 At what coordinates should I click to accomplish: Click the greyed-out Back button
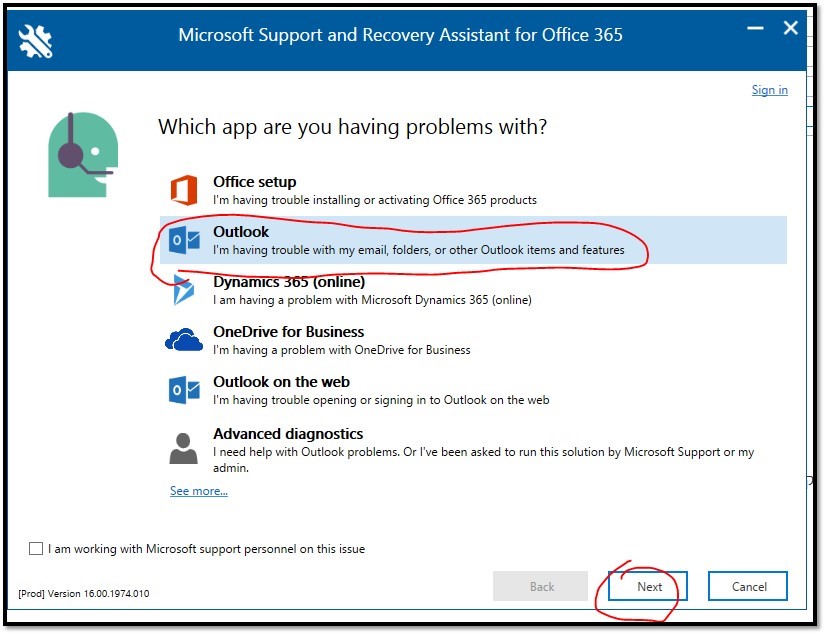tap(541, 586)
